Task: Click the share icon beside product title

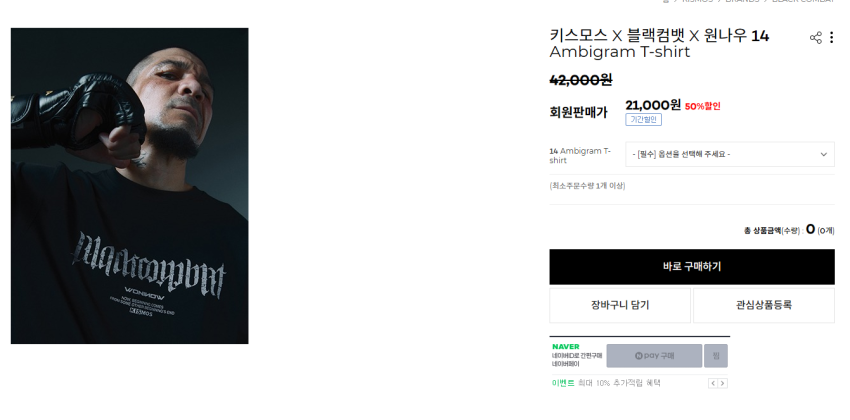Action: coord(816,38)
